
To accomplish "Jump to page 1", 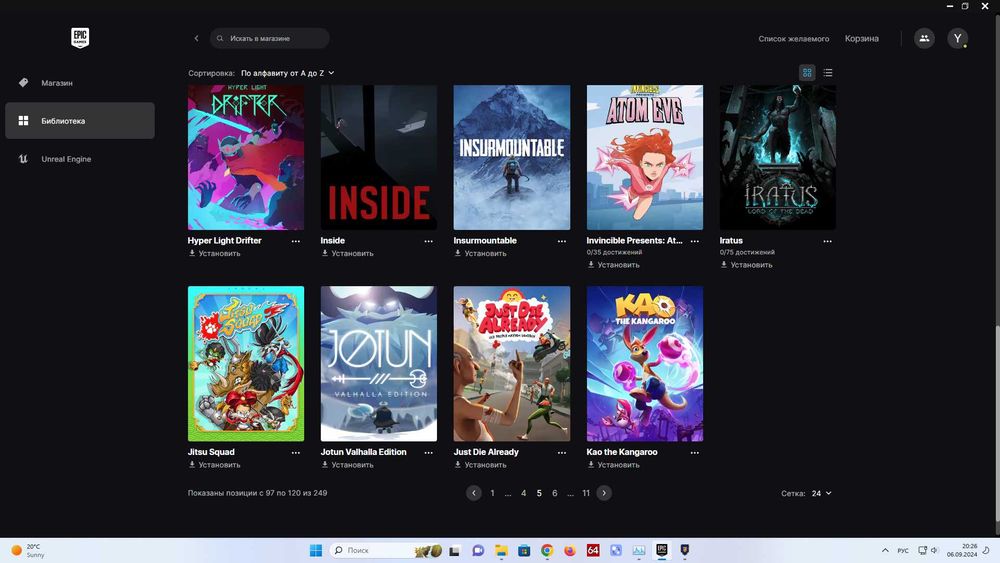I will [x=492, y=493].
